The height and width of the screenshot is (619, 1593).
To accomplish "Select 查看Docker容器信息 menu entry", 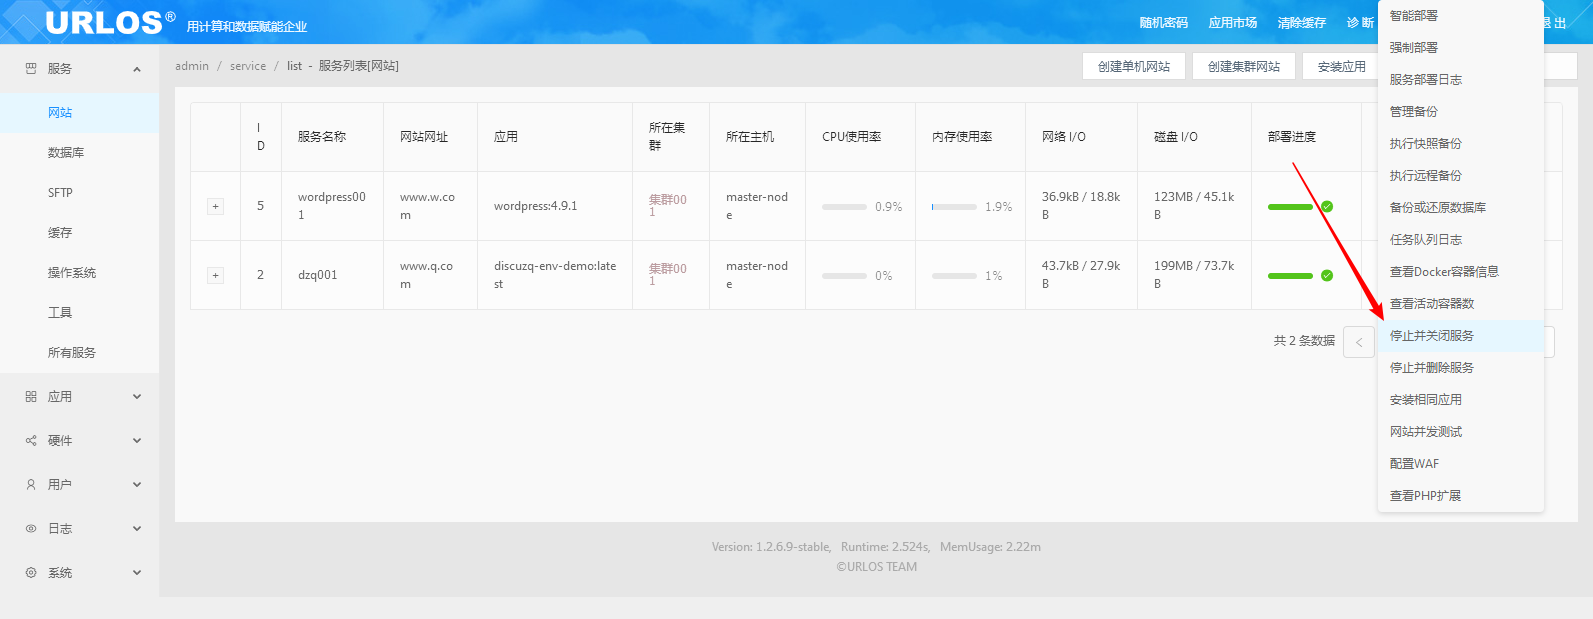I will (x=1461, y=272).
